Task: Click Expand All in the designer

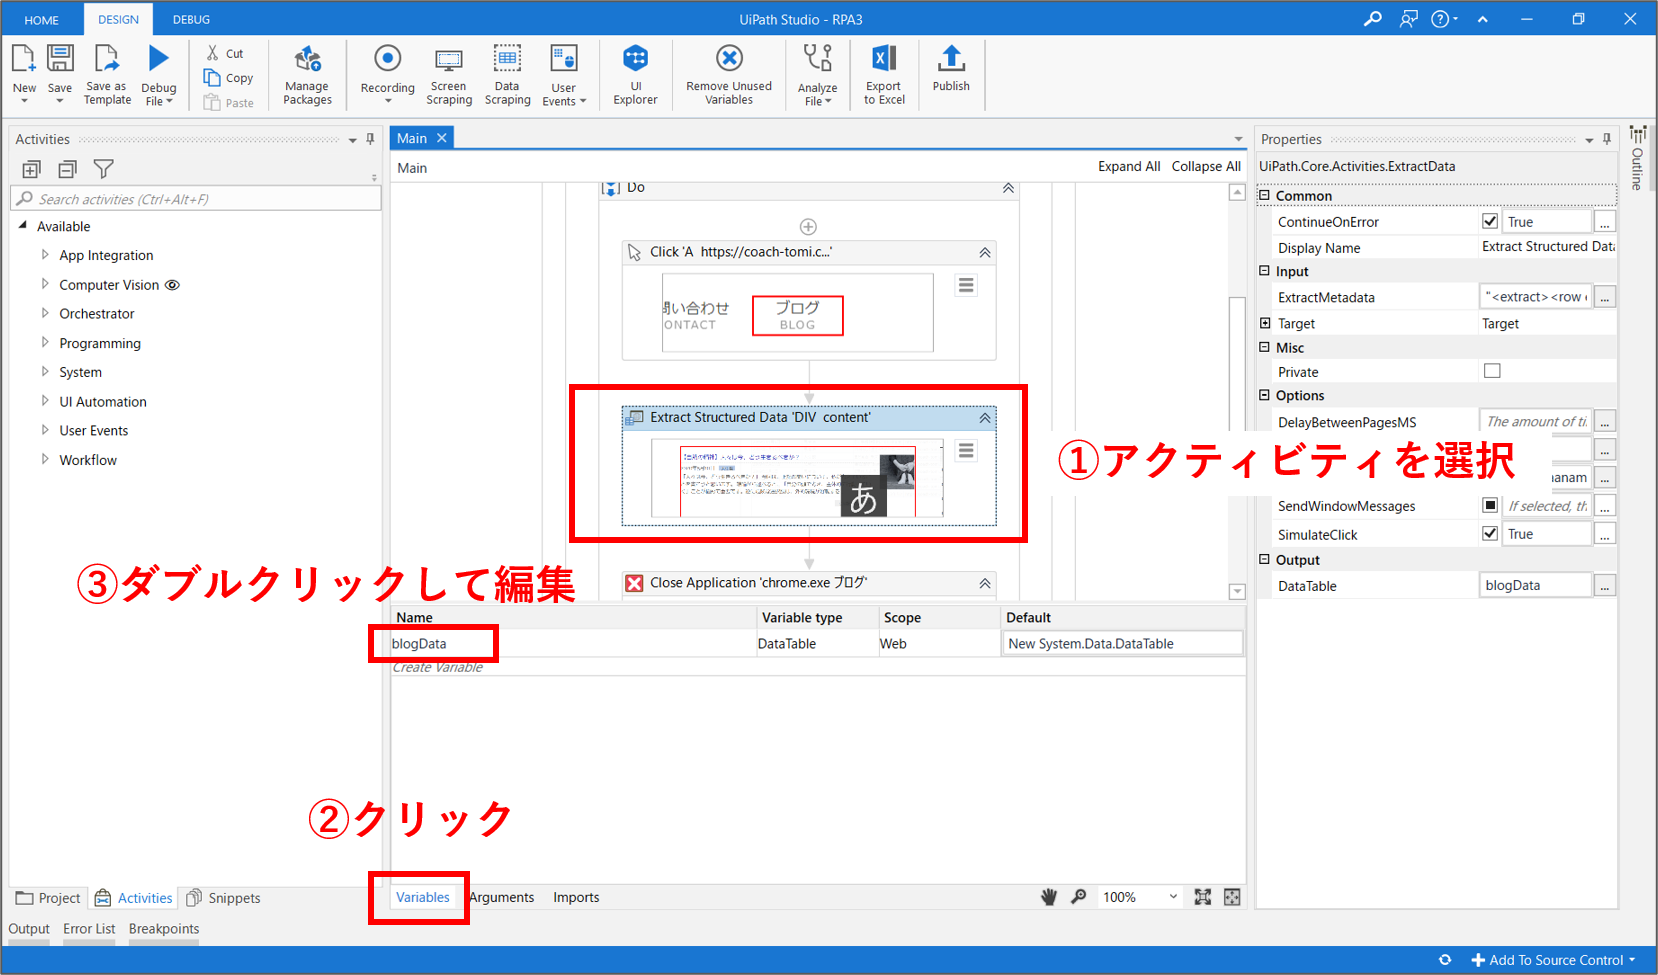Action: 1128,166
